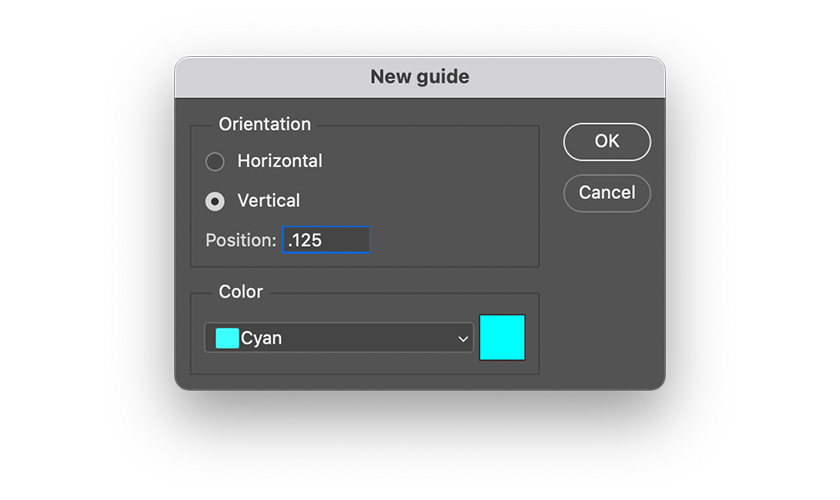Click empty gray space below Cancel button

coord(607,290)
